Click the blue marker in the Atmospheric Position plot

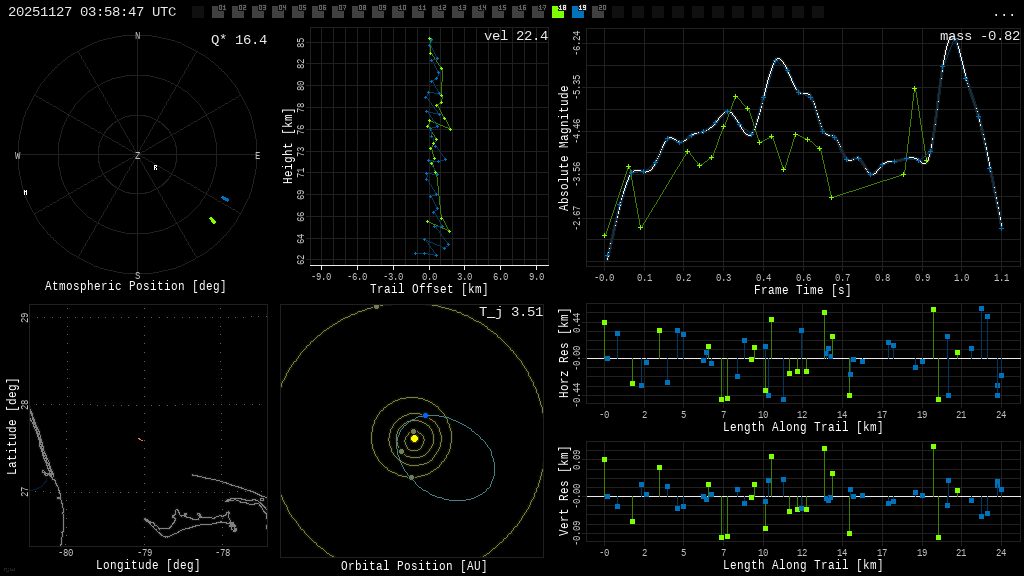tap(225, 199)
